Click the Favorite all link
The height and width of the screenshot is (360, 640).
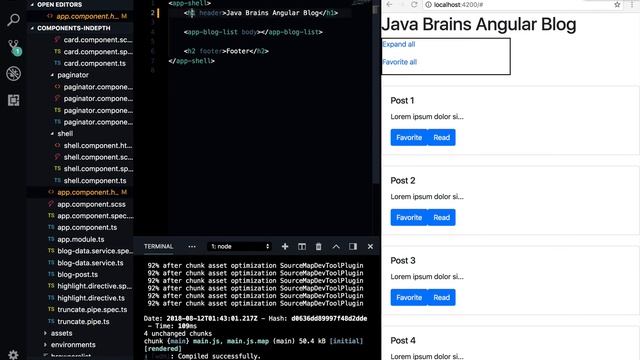400,62
